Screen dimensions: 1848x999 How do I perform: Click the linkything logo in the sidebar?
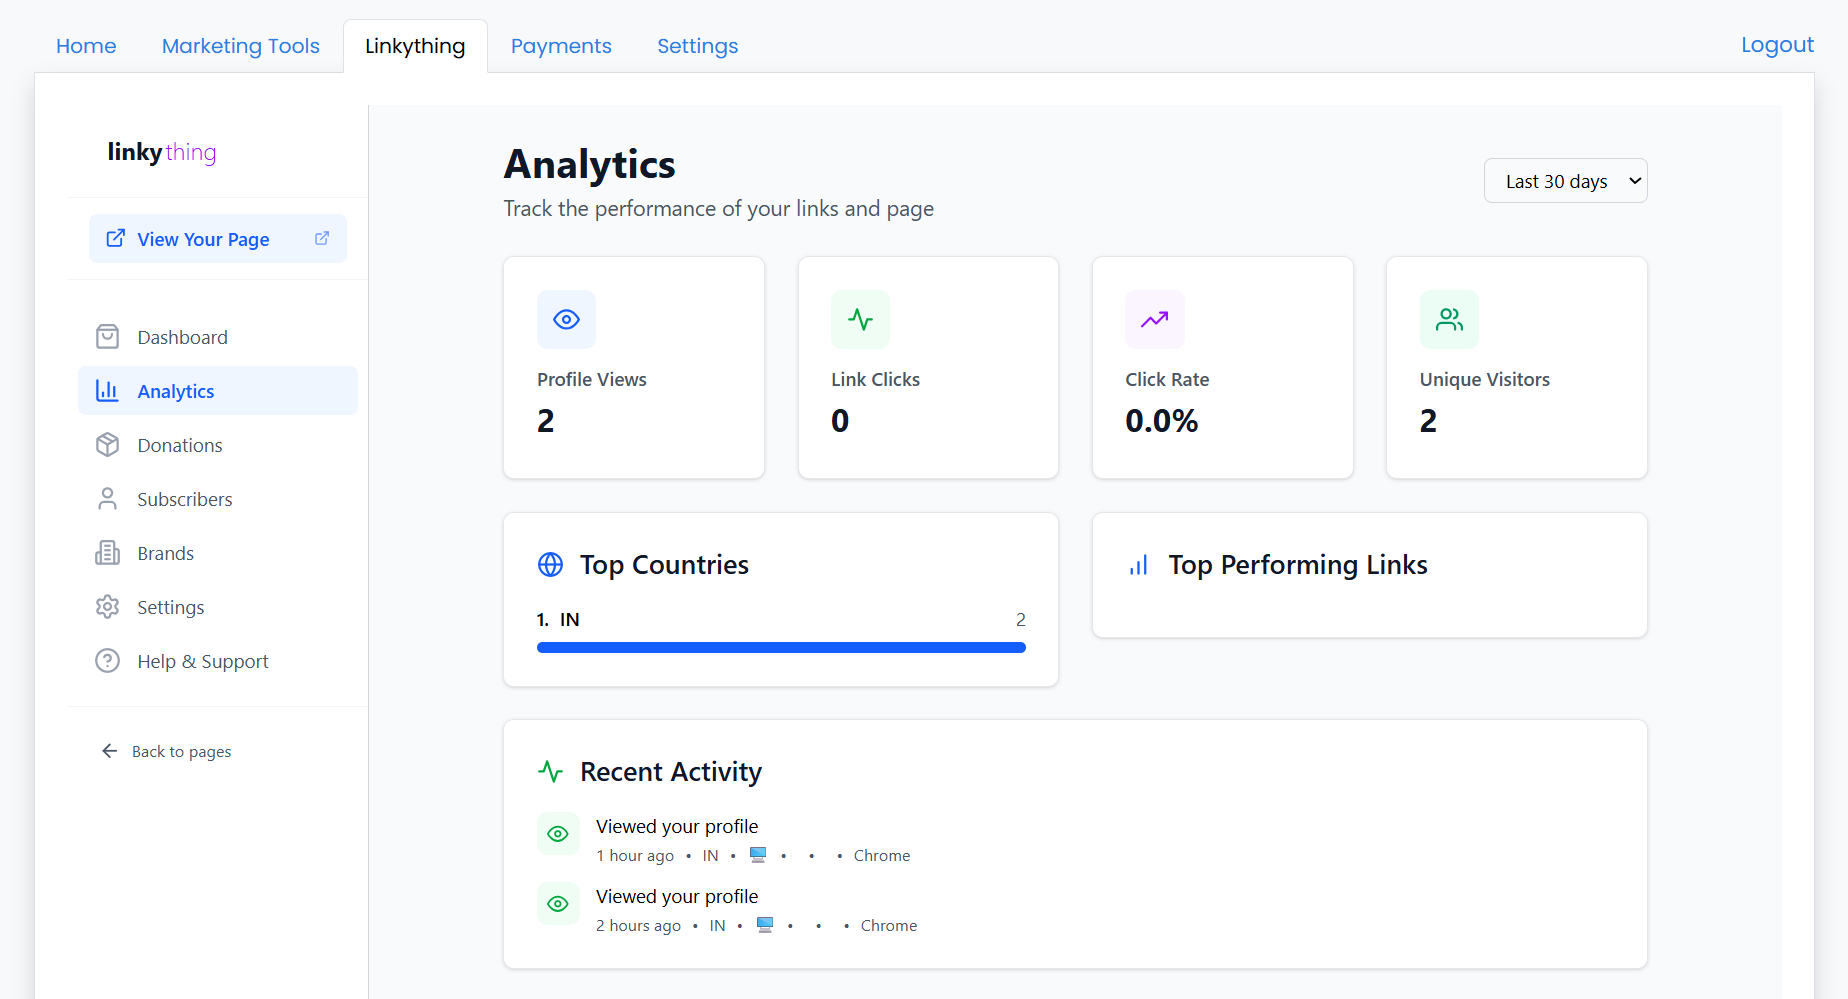[x=162, y=152]
